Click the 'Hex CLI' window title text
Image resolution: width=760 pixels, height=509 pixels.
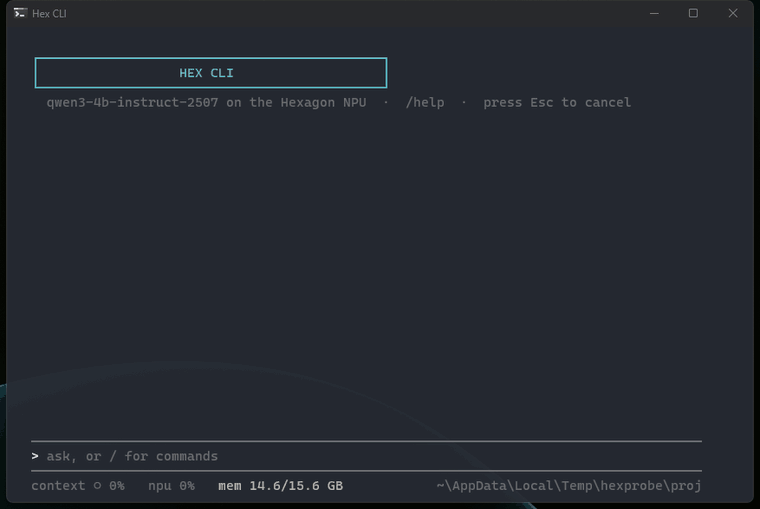(49, 14)
